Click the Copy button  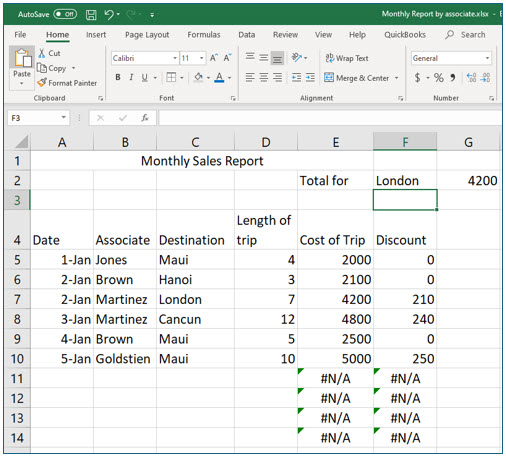coord(52,68)
